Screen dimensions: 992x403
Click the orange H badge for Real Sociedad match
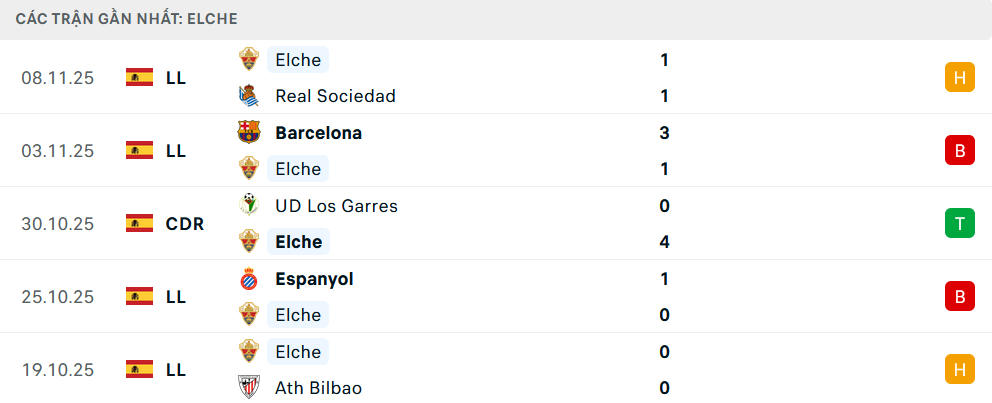(959, 77)
